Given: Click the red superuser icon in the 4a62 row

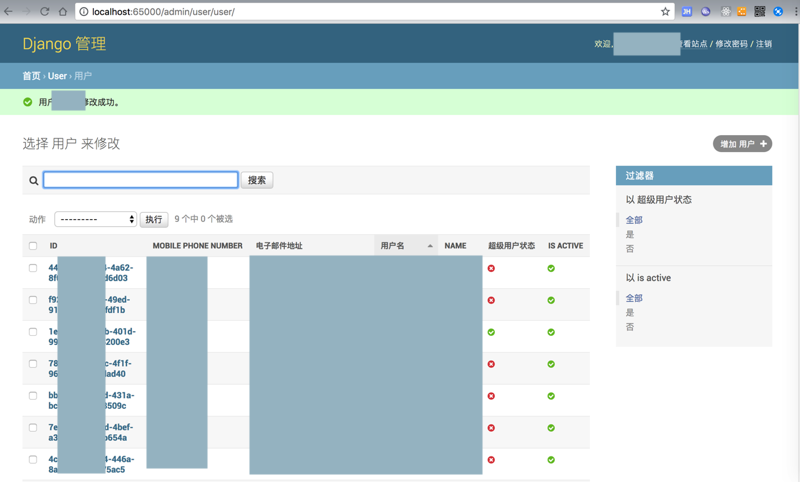Looking at the screenshot, I should pos(491,268).
